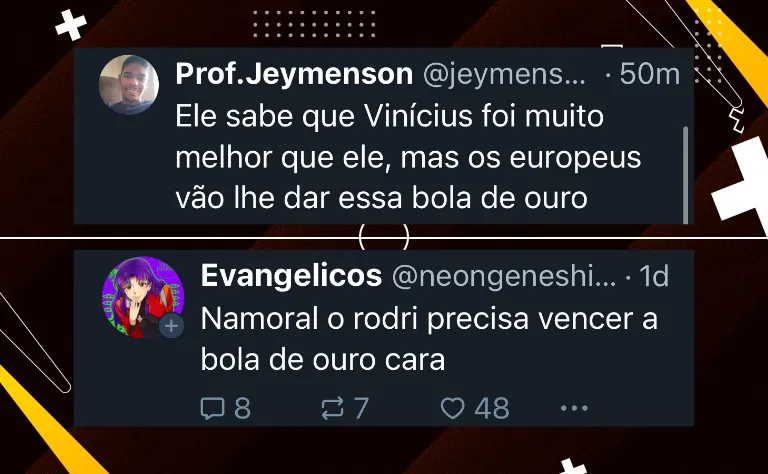Click the Prof.Jeymenson display name
This screenshot has height=474, width=768.
[x=294, y=74]
